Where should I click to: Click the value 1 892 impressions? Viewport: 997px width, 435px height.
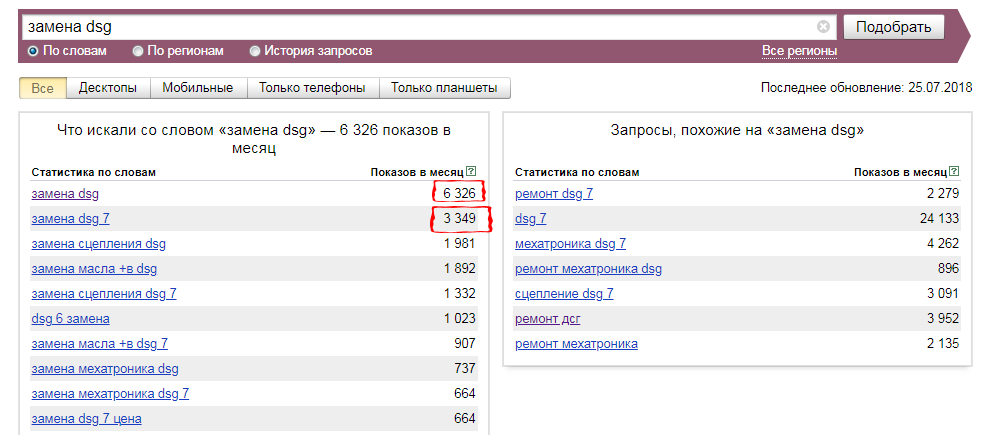[x=460, y=269]
